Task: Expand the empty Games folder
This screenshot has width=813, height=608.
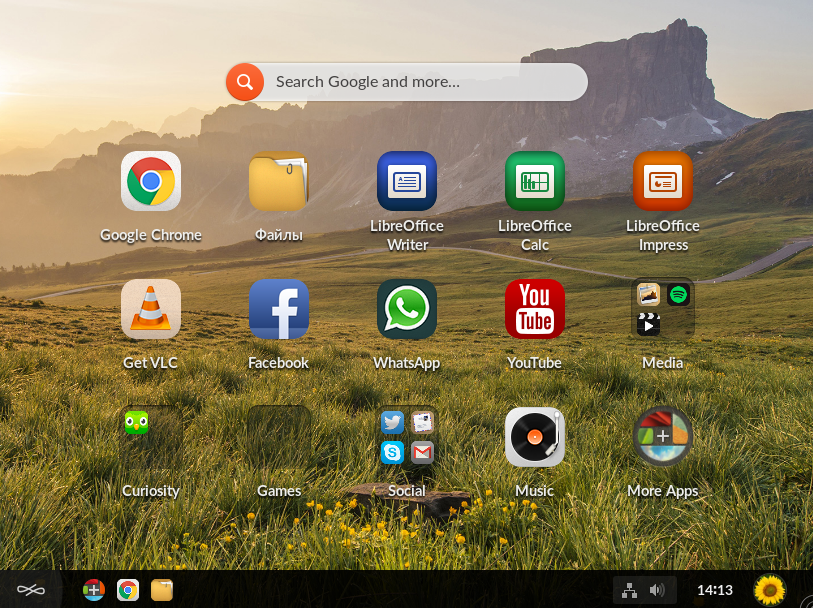Action: 279,437
